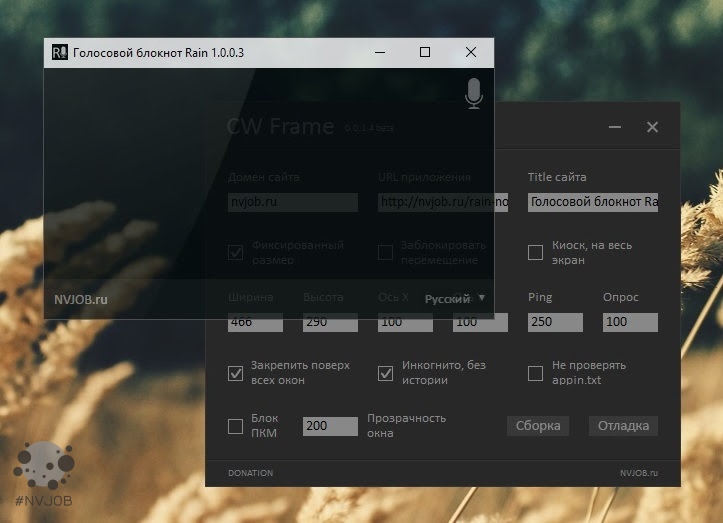Click the Отладка button
Viewport: 723px width, 523px height.
click(623, 426)
